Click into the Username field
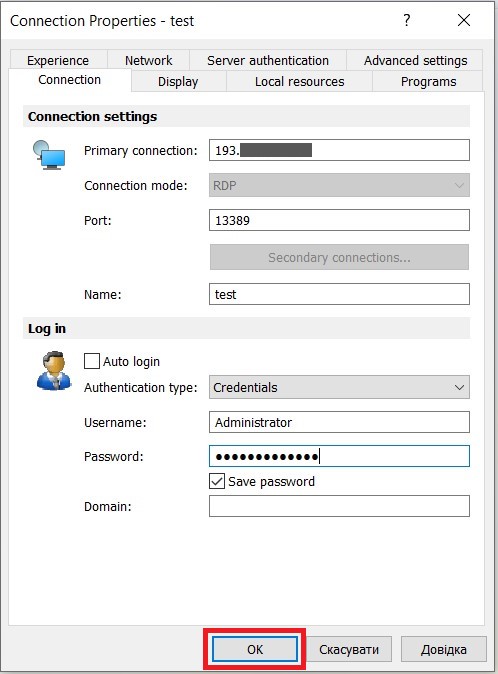This screenshot has width=498, height=674. pos(339,422)
